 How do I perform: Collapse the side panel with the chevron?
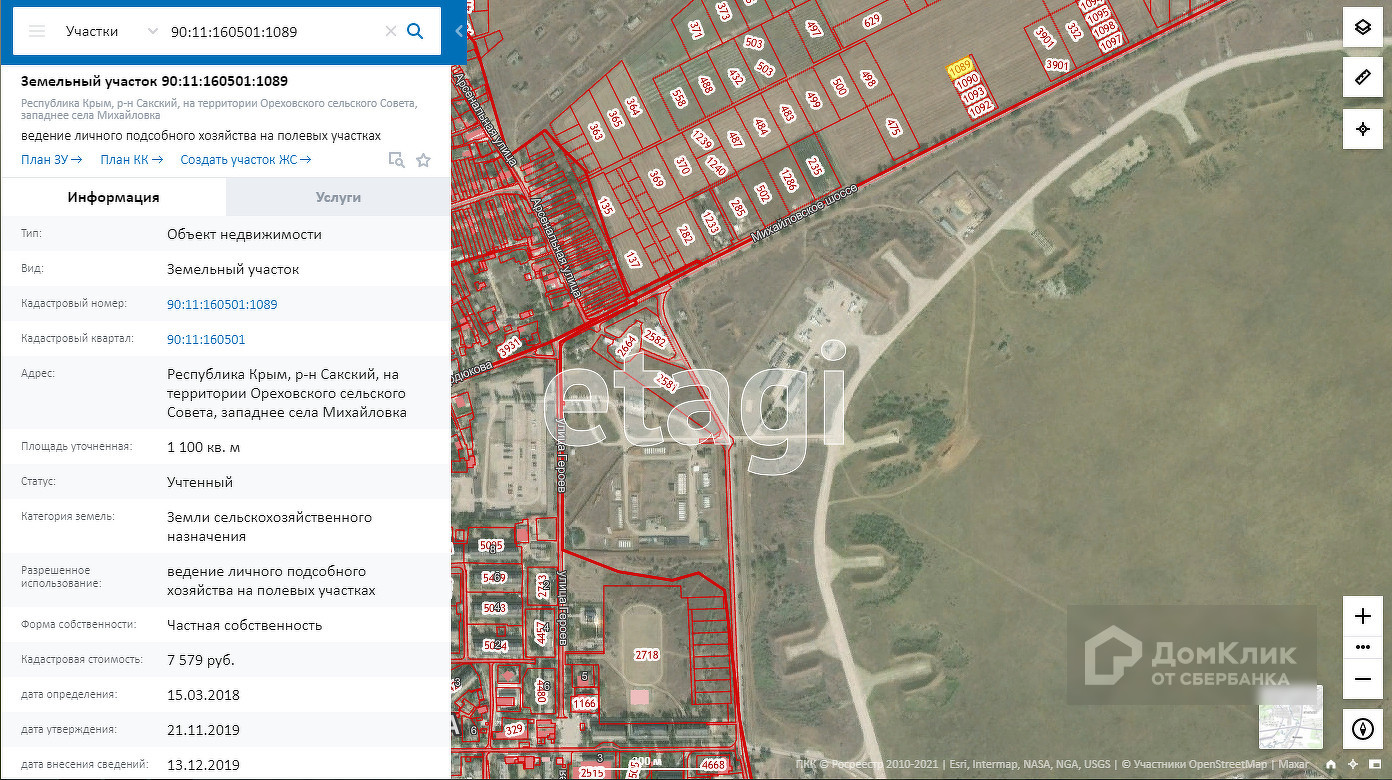(x=459, y=31)
